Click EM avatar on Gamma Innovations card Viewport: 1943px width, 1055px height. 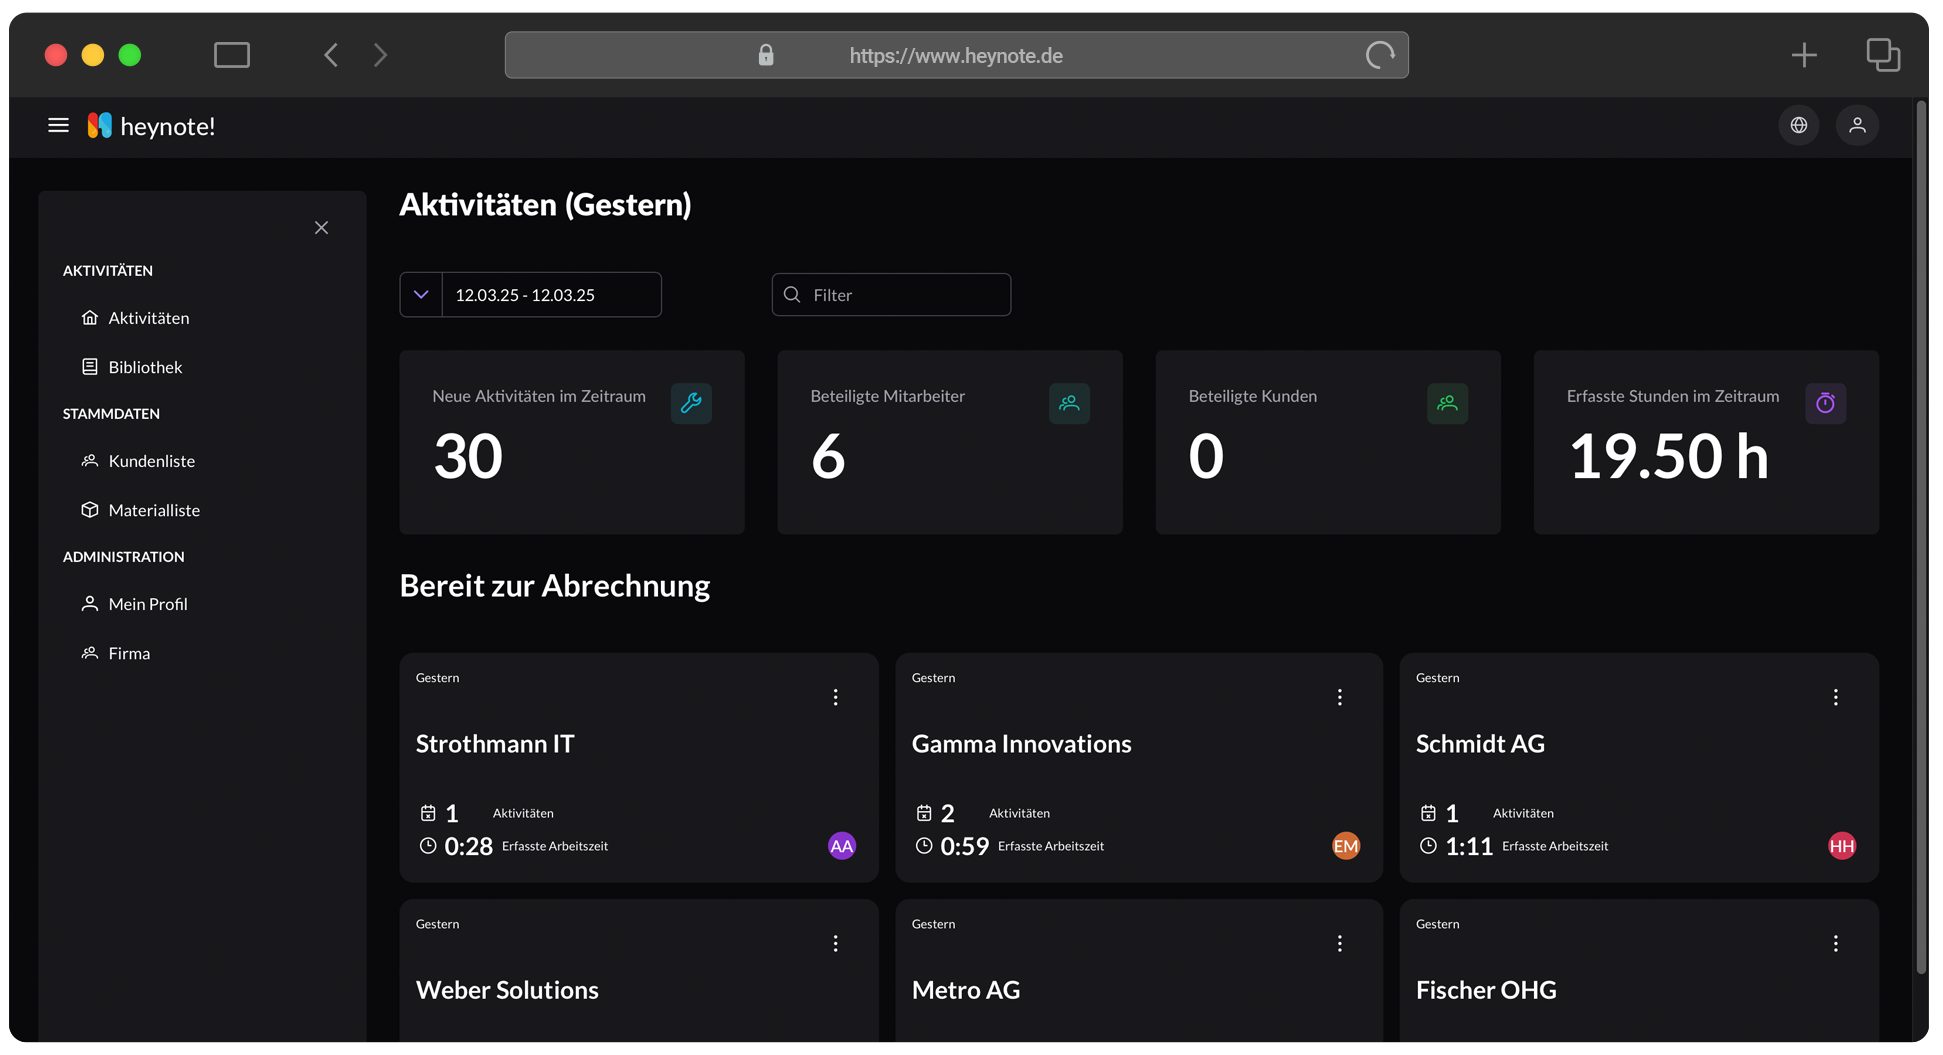click(1346, 846)
